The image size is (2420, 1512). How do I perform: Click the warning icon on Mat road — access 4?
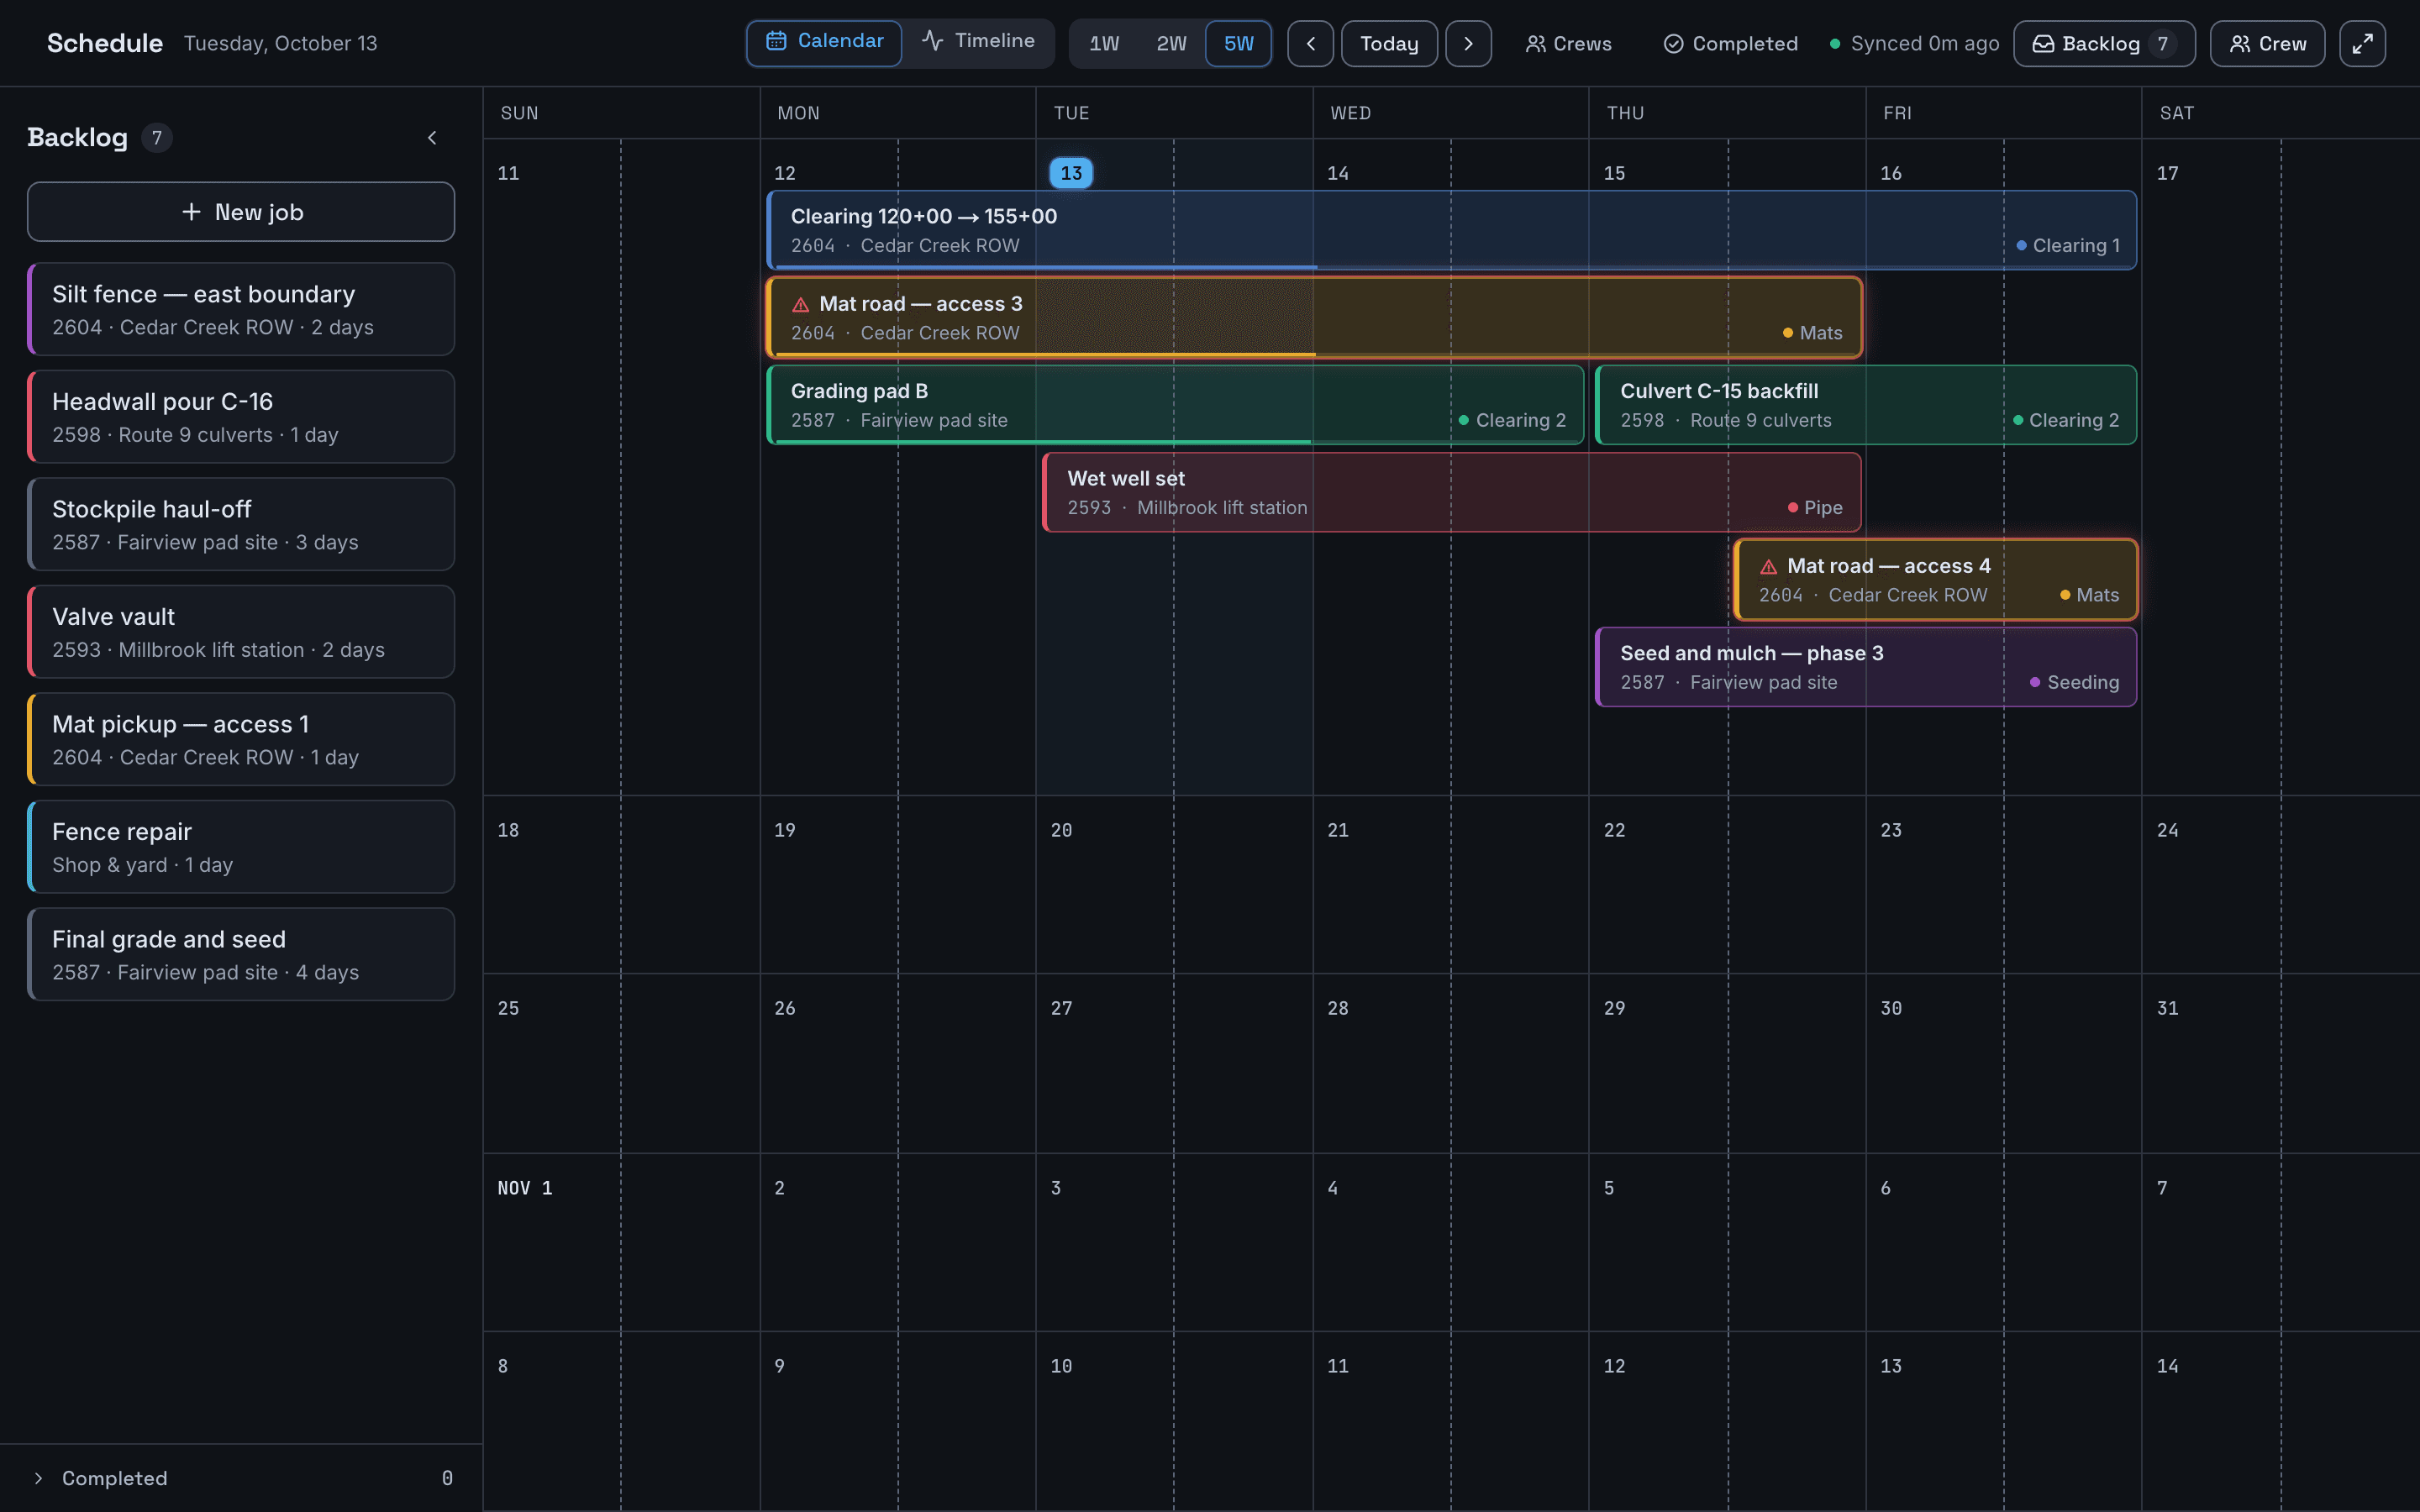point(1768,566)
